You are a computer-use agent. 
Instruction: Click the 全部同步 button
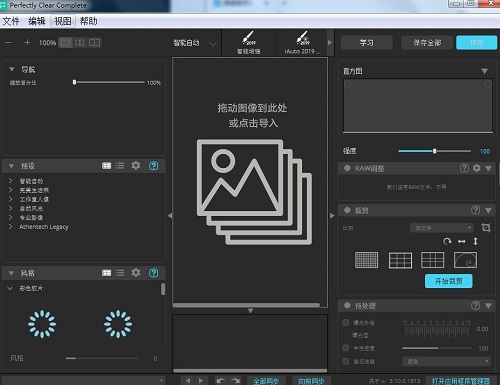click(266, 381)
